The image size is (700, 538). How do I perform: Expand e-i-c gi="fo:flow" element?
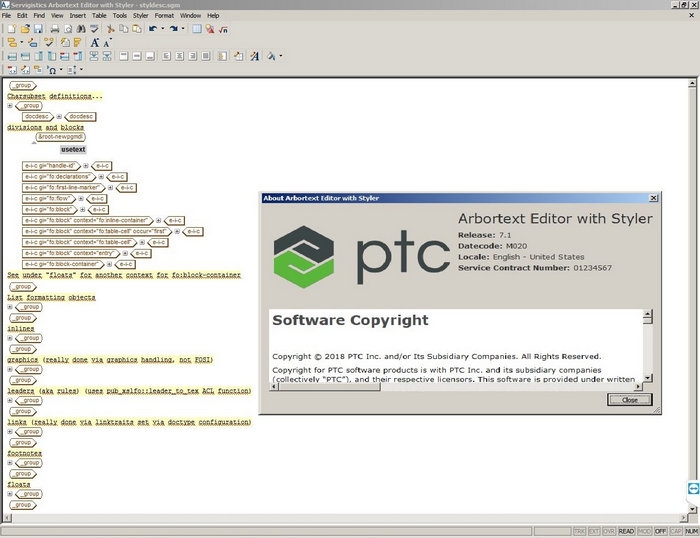[x=81, y=199]
